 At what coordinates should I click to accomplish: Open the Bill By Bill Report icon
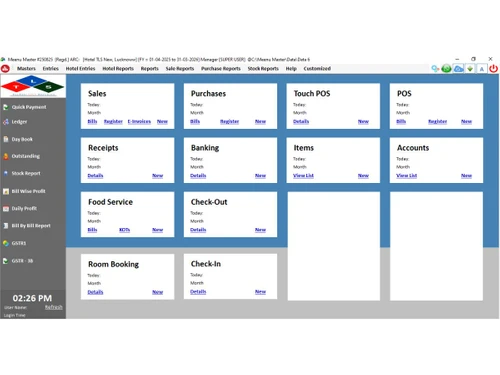pos(6,226)
